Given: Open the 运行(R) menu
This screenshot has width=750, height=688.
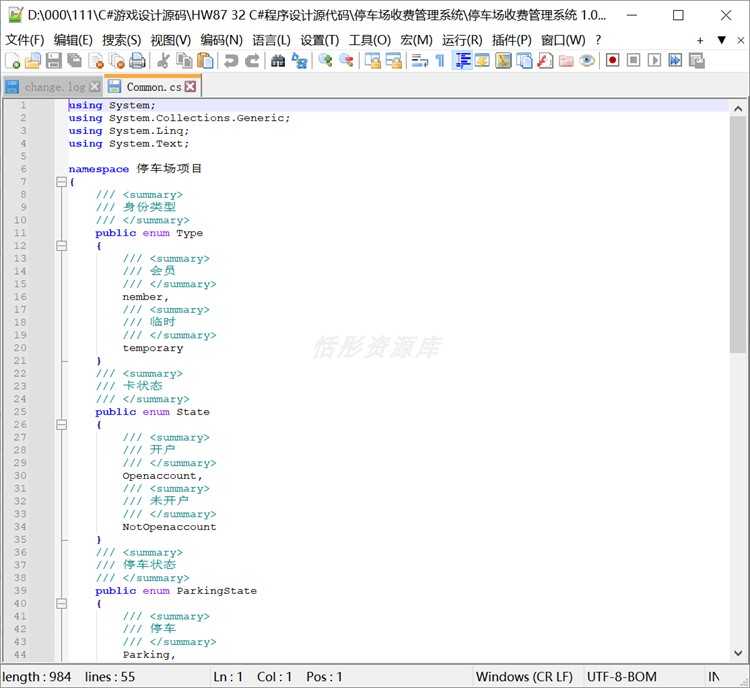Looking at the screenshot, I should coord(462,40).
